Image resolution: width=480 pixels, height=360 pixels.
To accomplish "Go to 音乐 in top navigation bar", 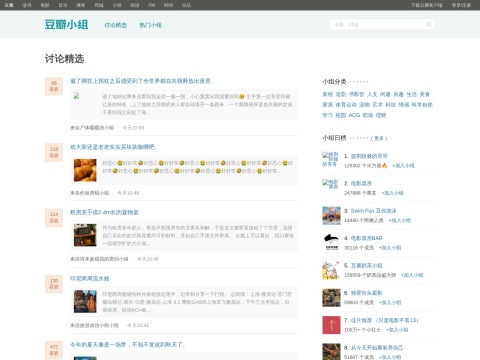I will (63, 5).
